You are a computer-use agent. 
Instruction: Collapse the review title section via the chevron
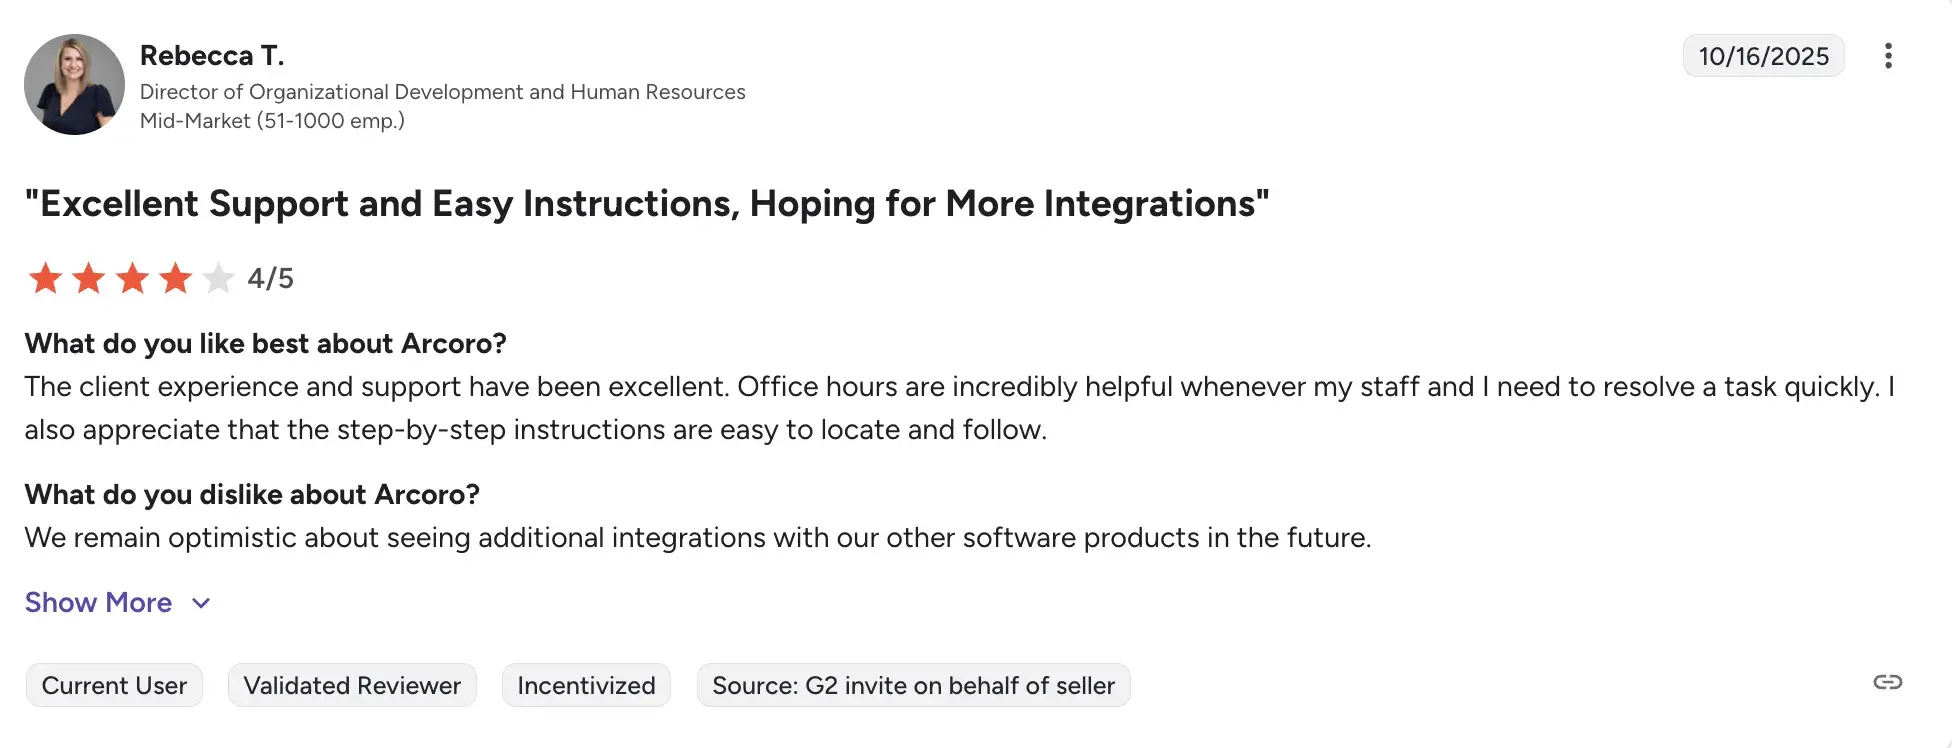[199, 603]
